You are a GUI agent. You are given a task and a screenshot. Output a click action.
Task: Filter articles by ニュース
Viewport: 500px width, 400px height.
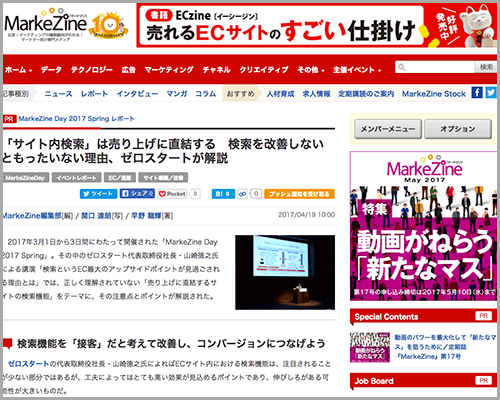tap(58, 94)
